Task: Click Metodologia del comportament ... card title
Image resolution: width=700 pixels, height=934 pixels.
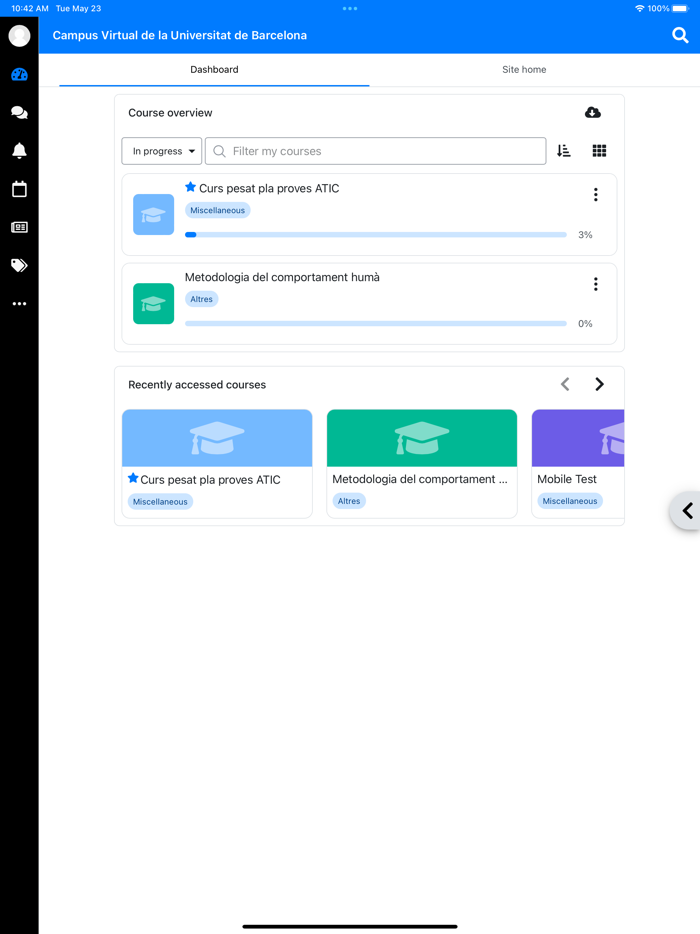Action: 420,479
